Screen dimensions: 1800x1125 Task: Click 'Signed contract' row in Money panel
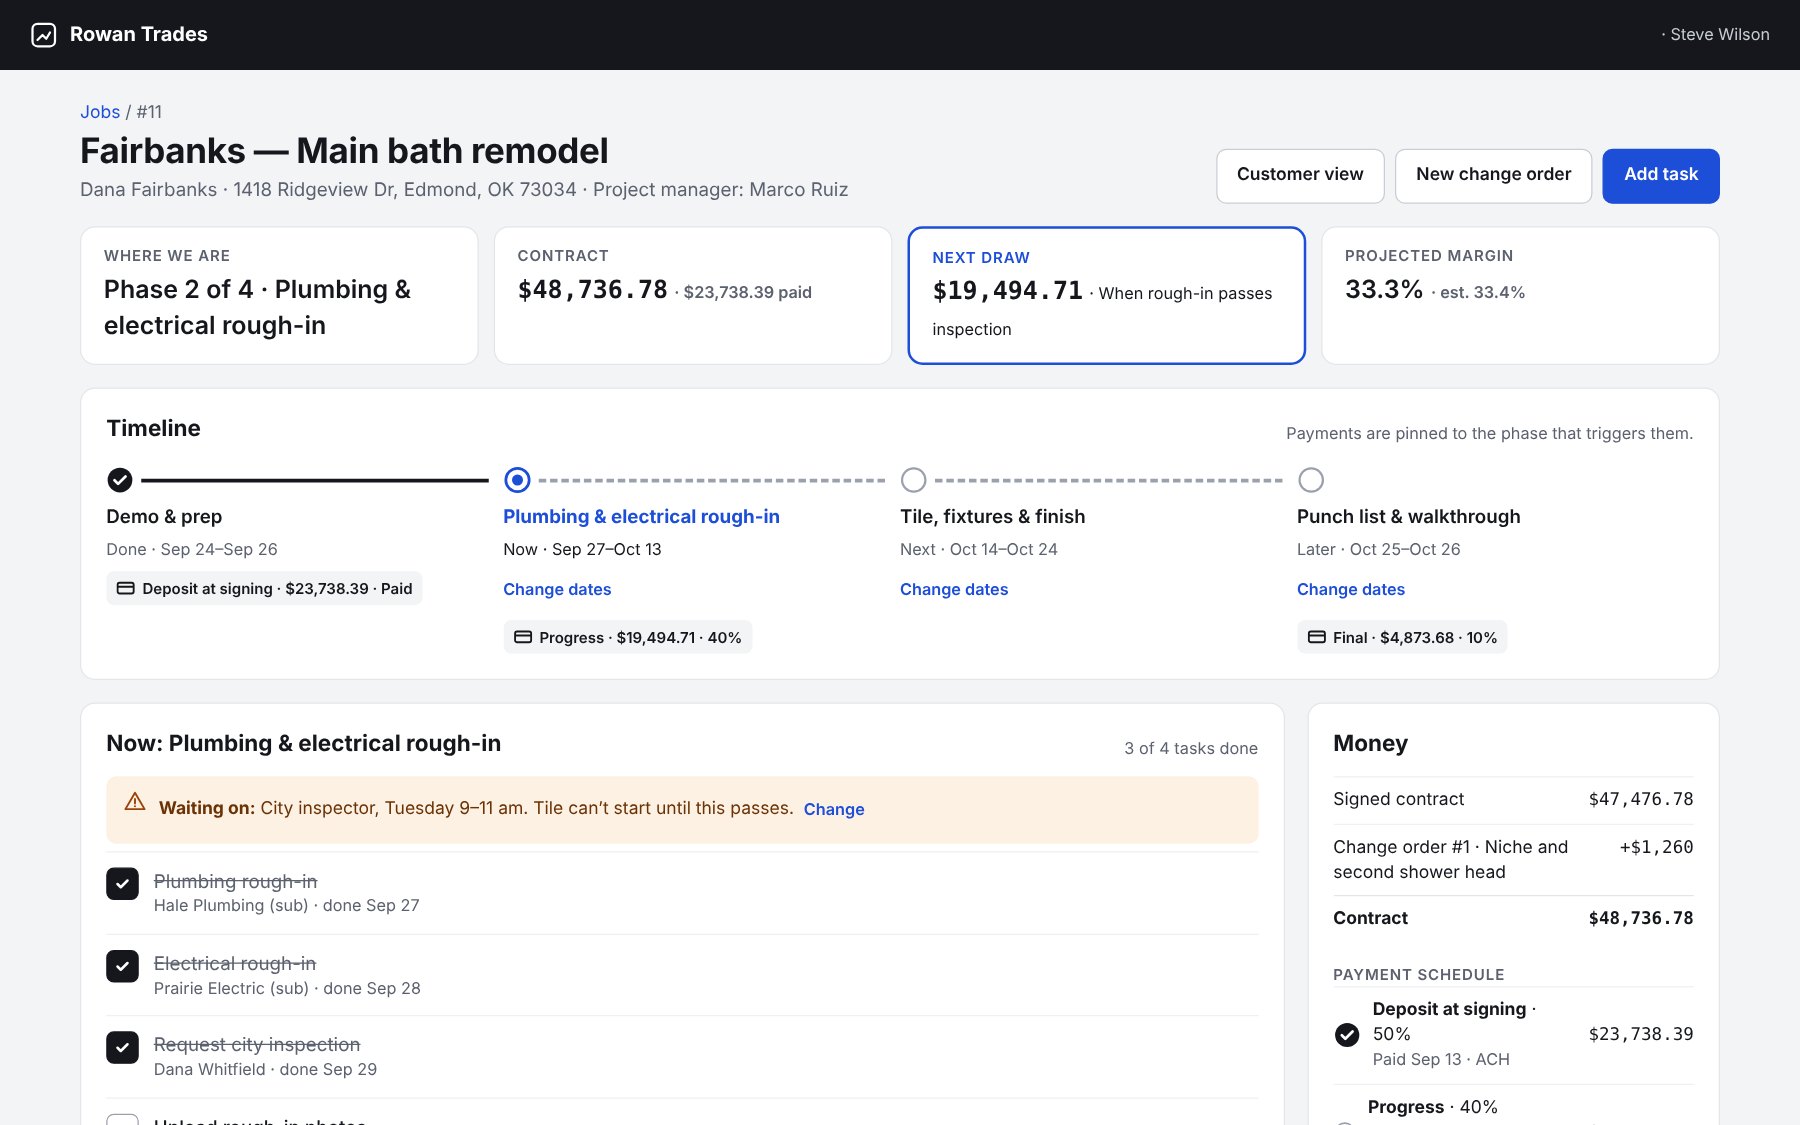click(1513, 799)
